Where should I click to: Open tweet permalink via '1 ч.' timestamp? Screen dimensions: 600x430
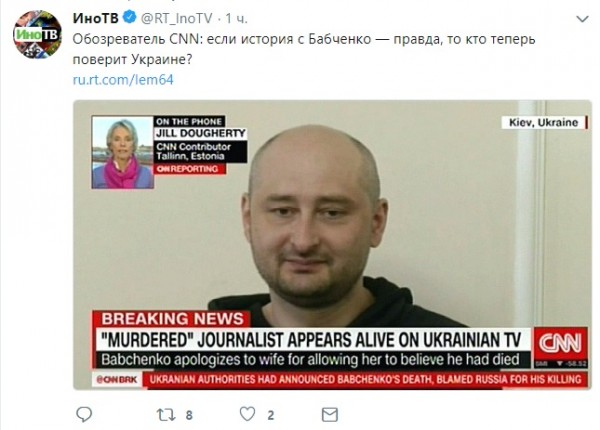tap(236, 18)
